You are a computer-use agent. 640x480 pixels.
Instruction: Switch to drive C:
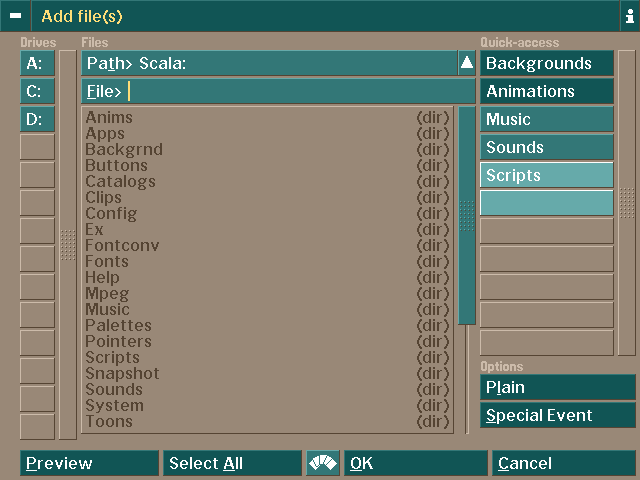pyautogui.click(x=37, y=91)
